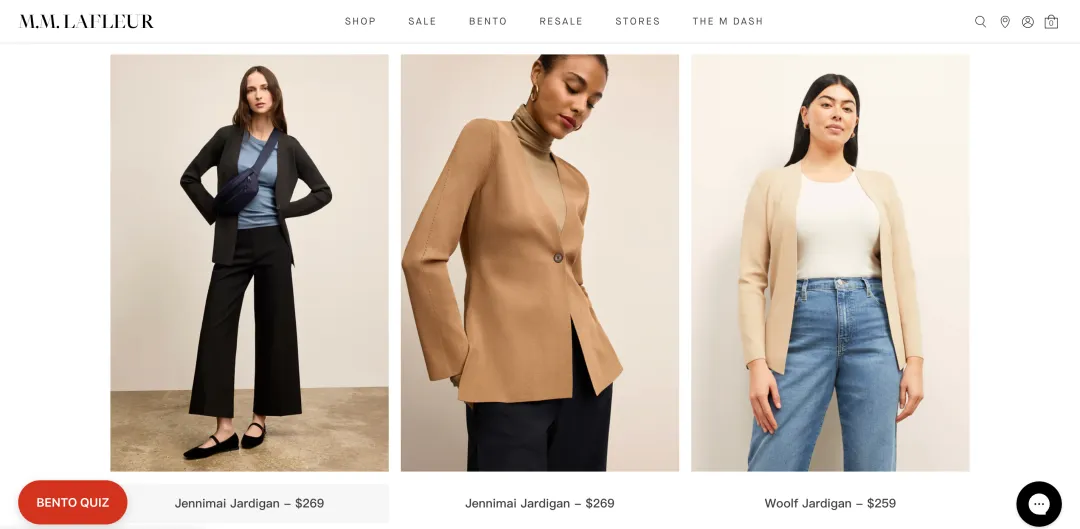Open the search magnifier icon

click(980, 21)
